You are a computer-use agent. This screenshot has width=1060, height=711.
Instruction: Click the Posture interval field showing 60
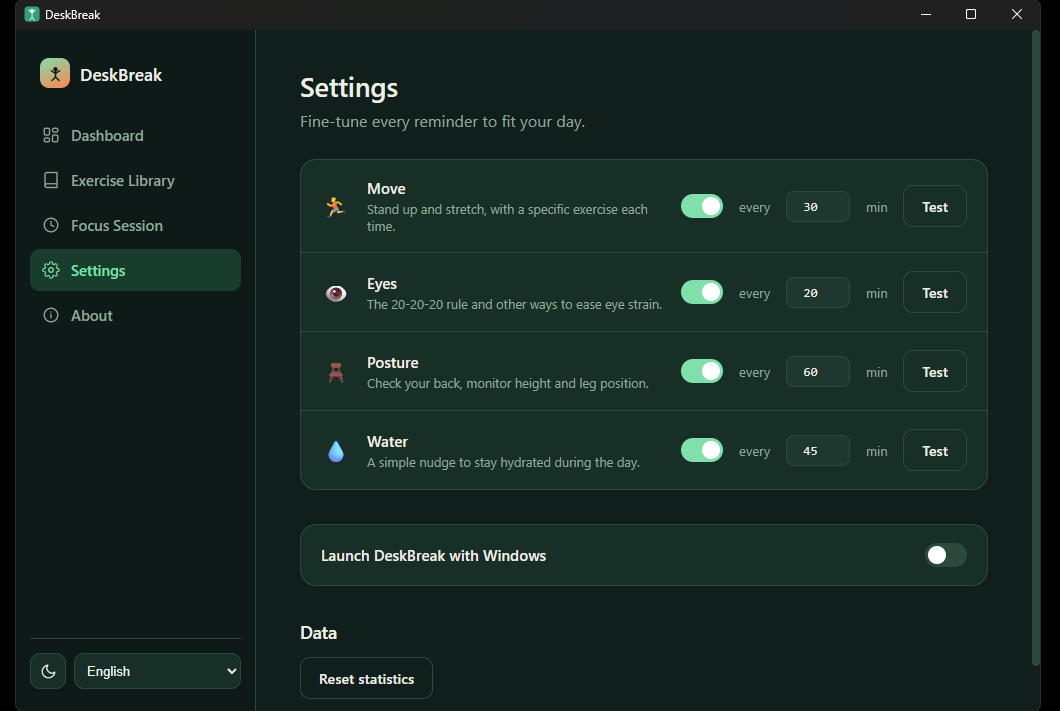coord(818,372)
